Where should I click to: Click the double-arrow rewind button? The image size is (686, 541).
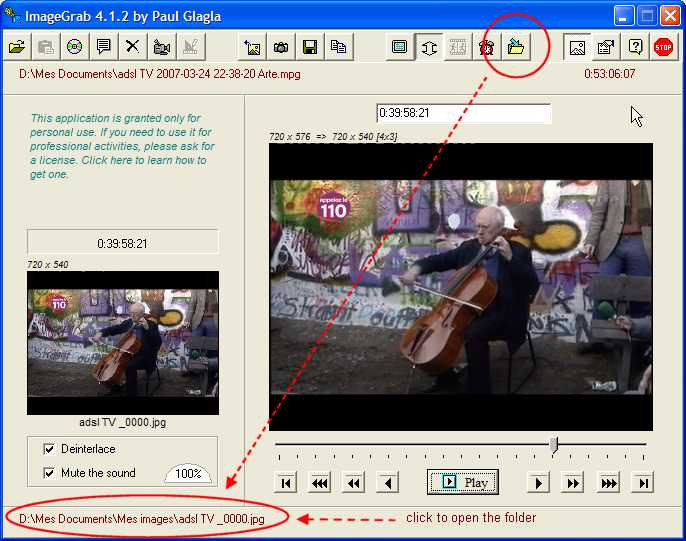click(354, 483)
